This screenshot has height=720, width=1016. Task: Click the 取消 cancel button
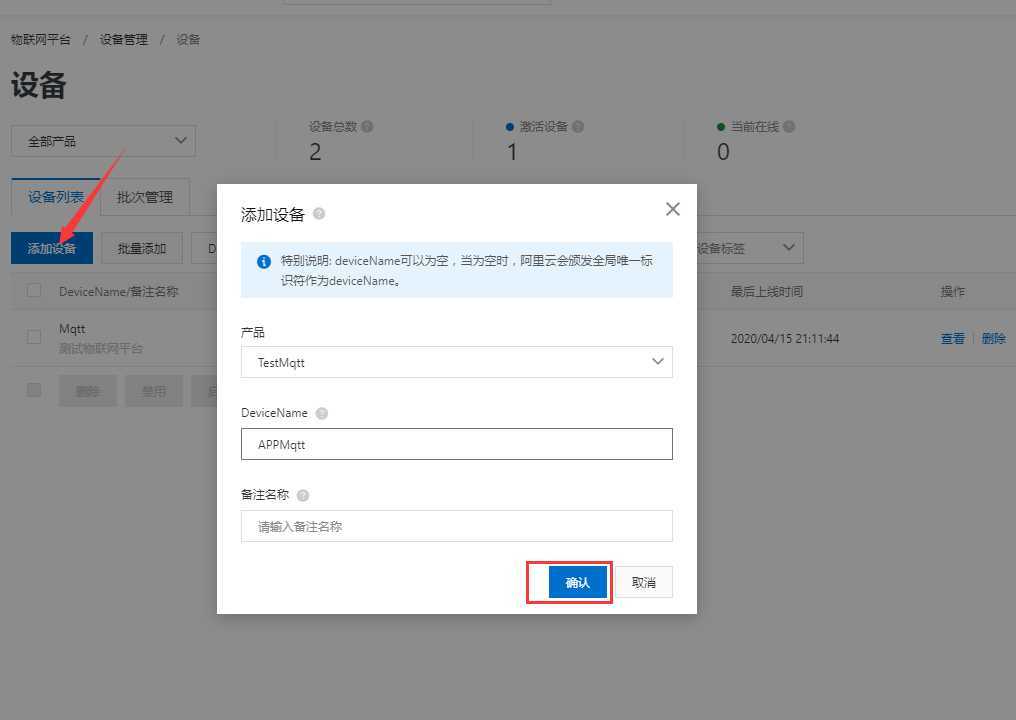point(643,581)
